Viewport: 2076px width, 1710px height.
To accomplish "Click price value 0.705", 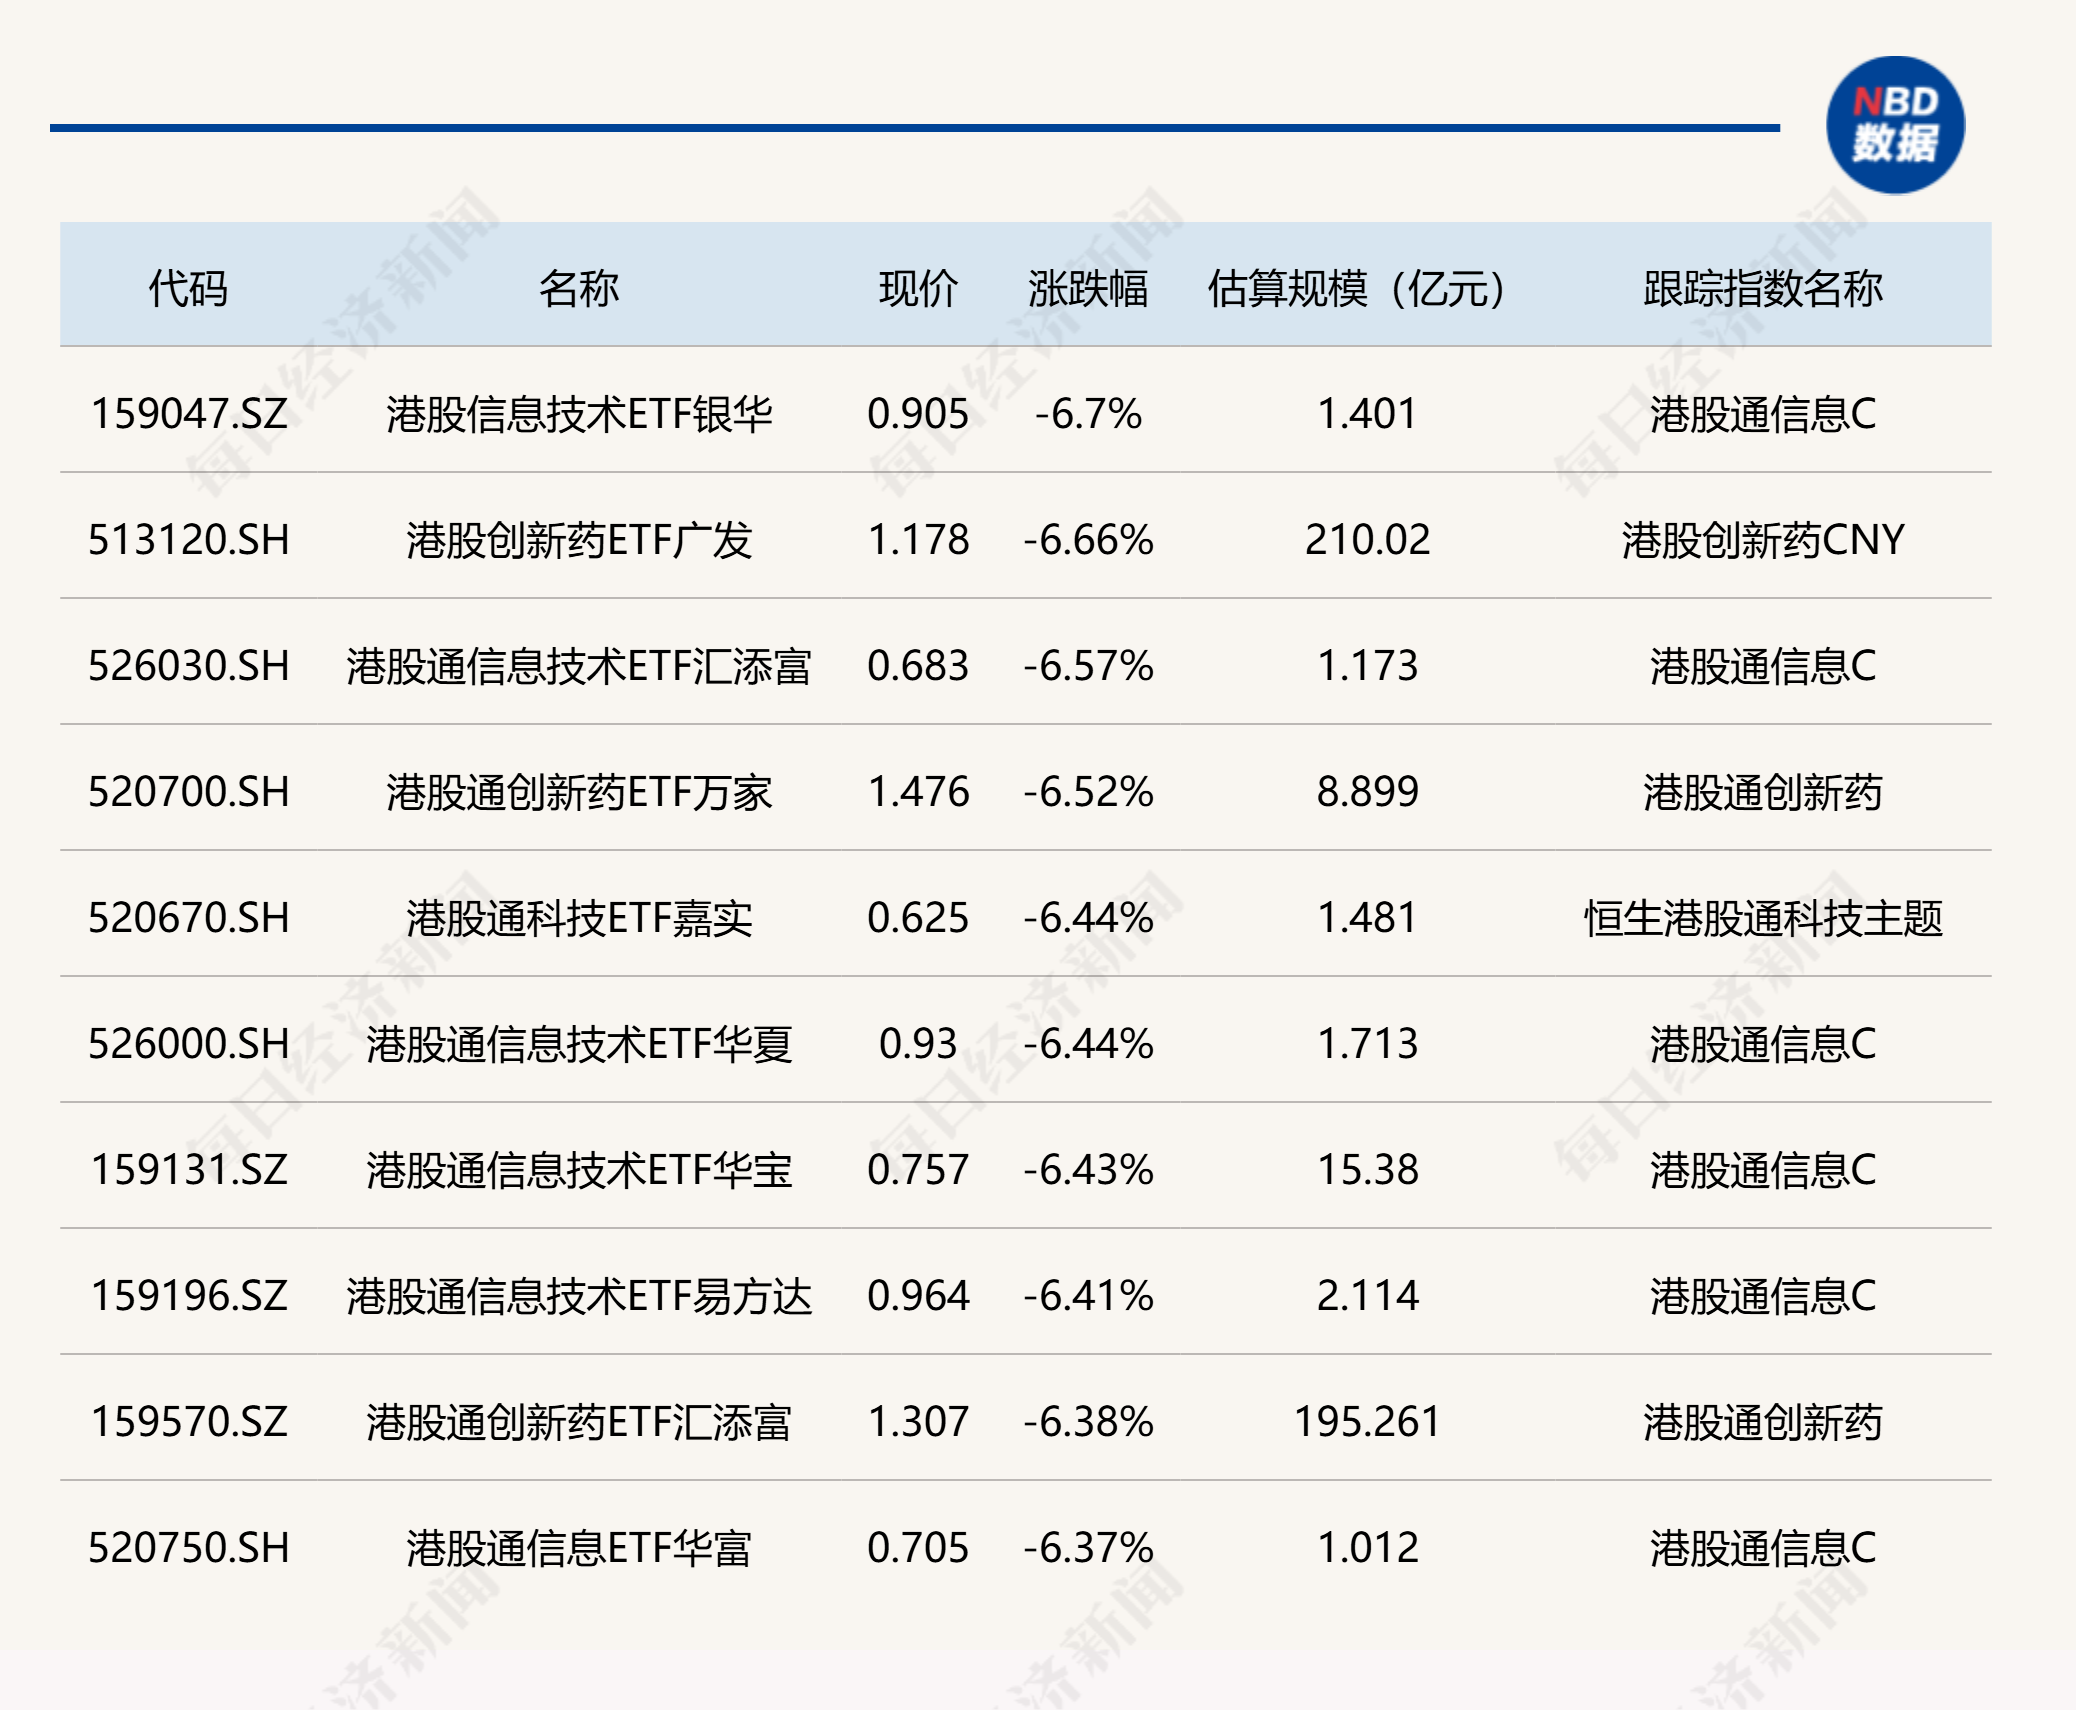I will pyautogui.click(x=918, y=1548).
